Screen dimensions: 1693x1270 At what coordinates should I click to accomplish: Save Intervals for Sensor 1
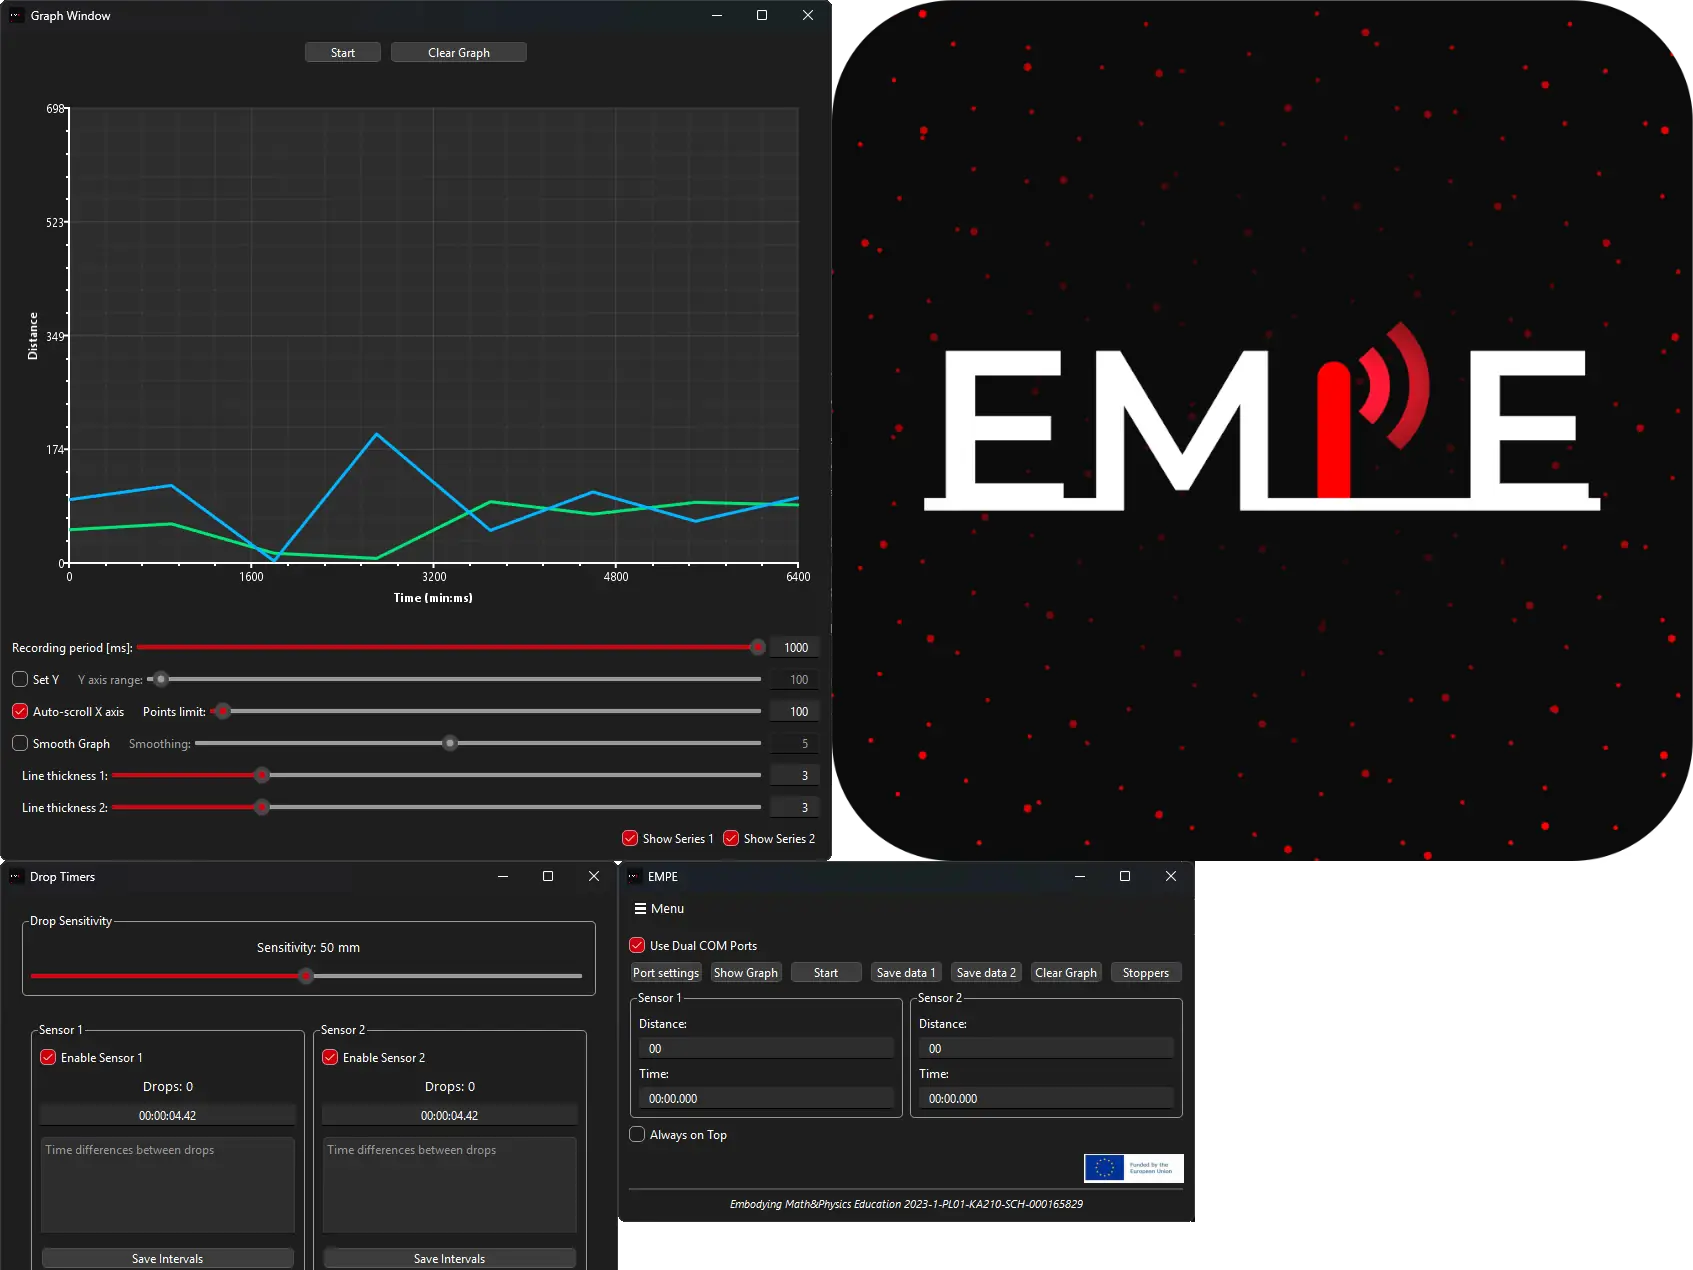coord(167,1258)
